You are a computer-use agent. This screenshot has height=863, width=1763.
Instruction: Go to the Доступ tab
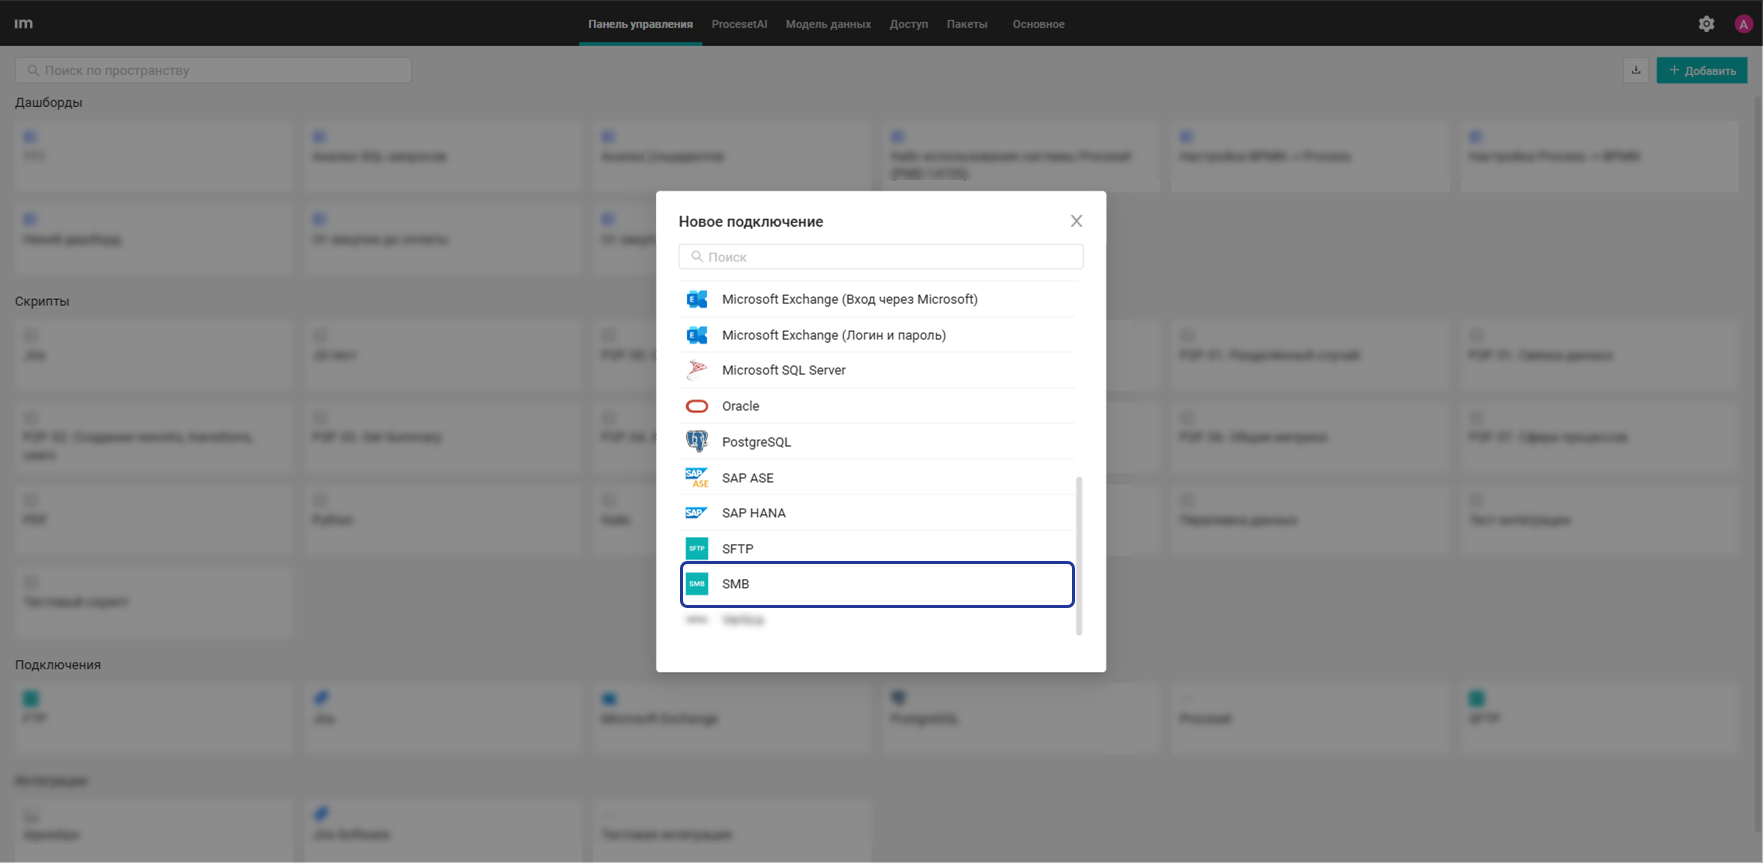click(908, 24)
